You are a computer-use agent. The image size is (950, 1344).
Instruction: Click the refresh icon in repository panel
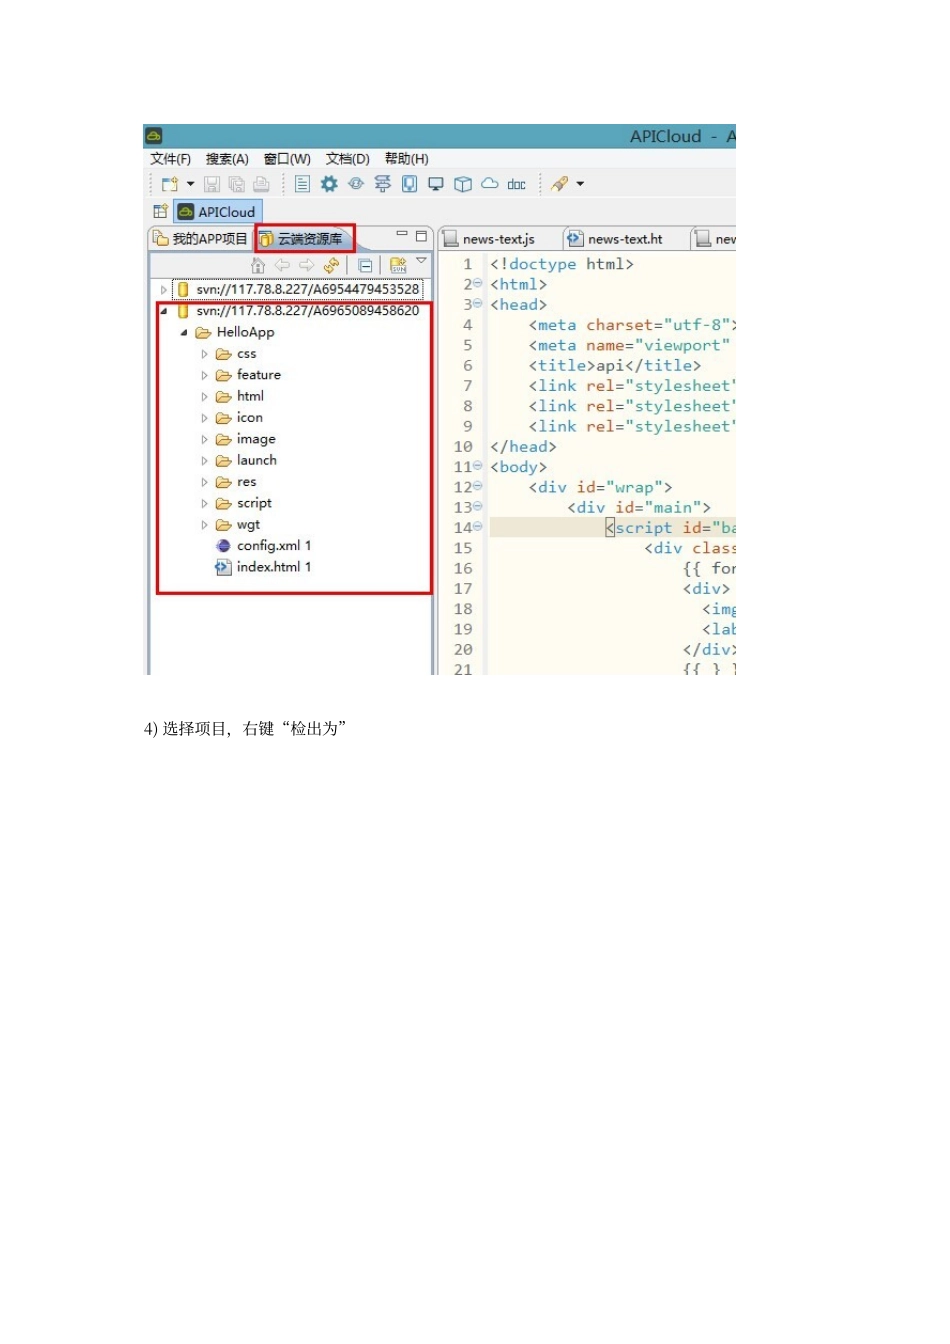(x=331, y=265)
